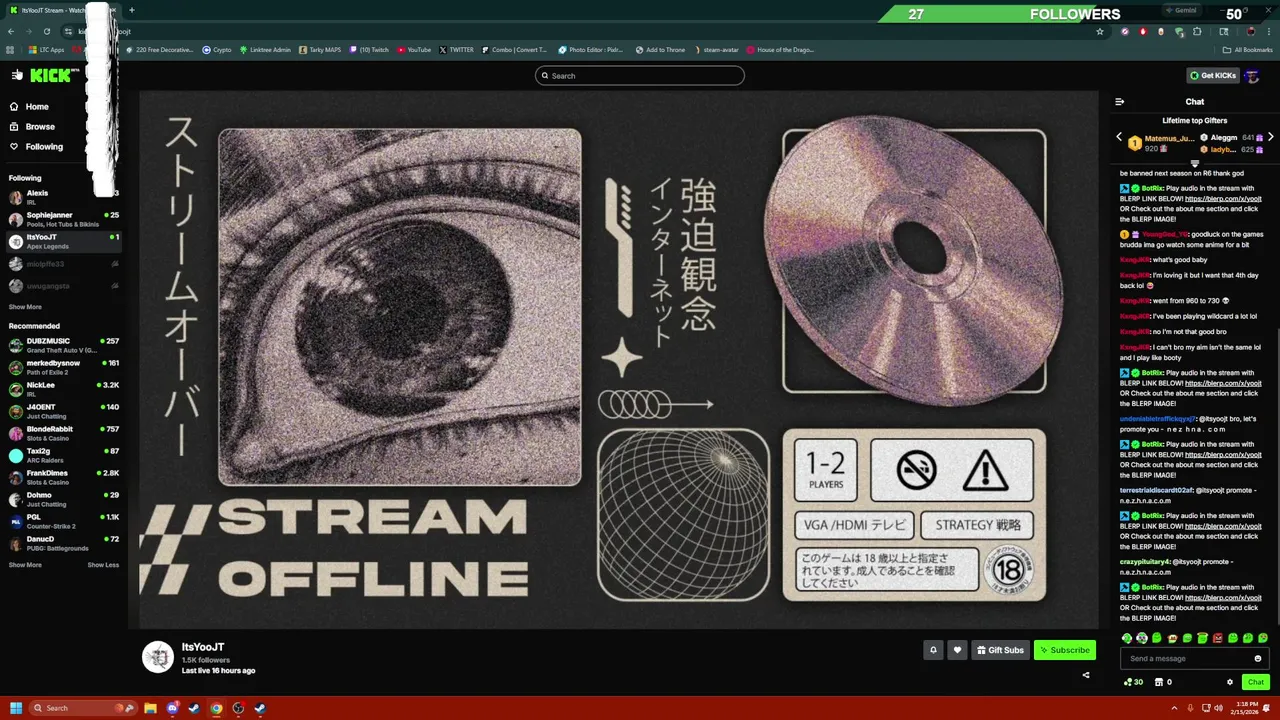Pick the last quick emote in row
The width and height of the screenshot is (1280, 720).
pyautogui.click(x=1263, y=638)
